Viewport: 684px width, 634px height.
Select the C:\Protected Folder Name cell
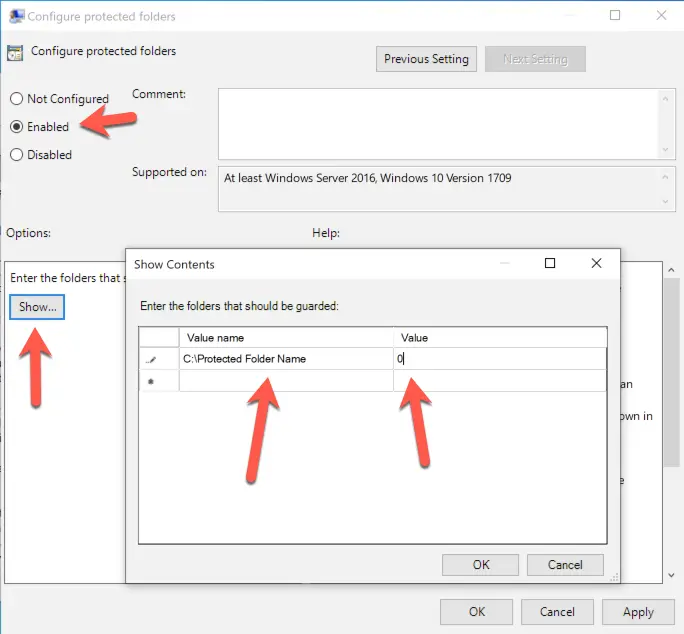tap(285, 358)
